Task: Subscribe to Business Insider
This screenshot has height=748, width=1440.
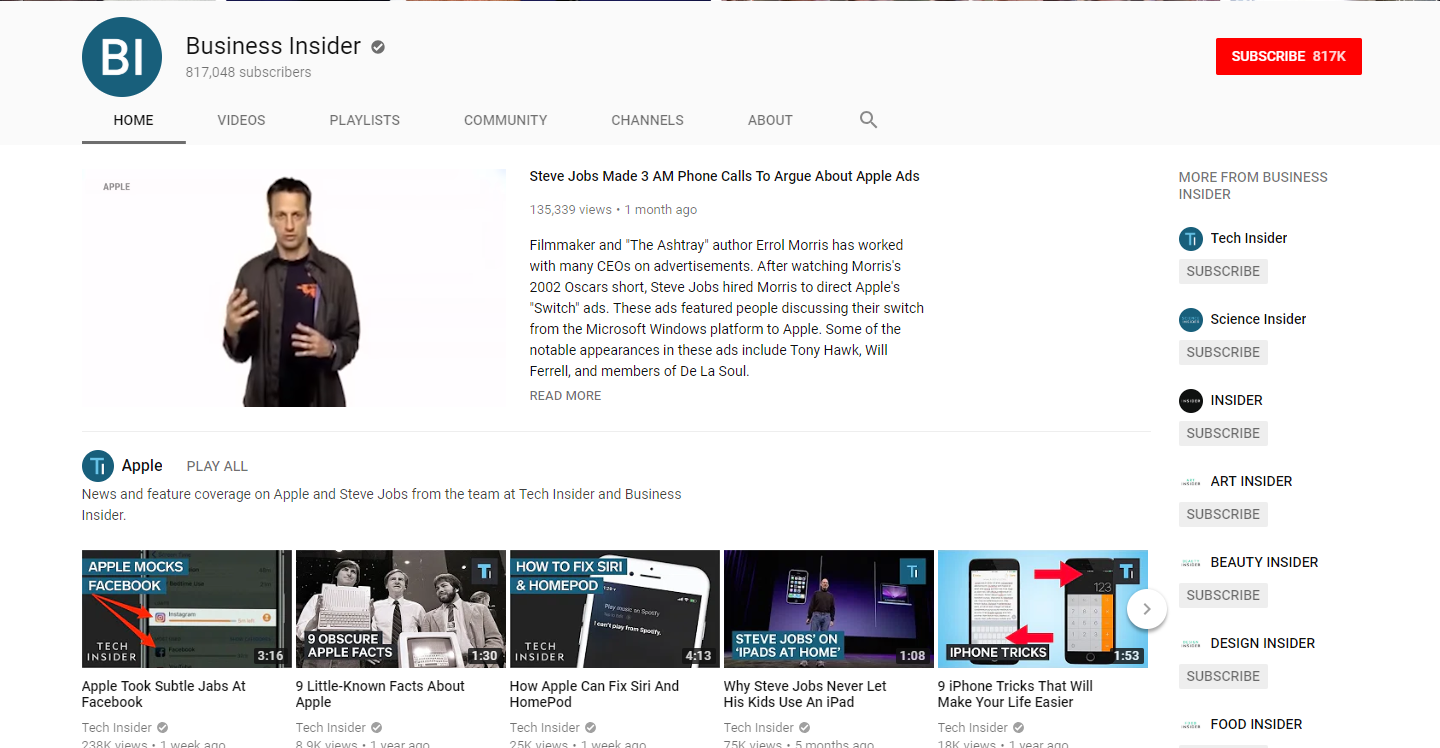Action: pos(1288,56)
